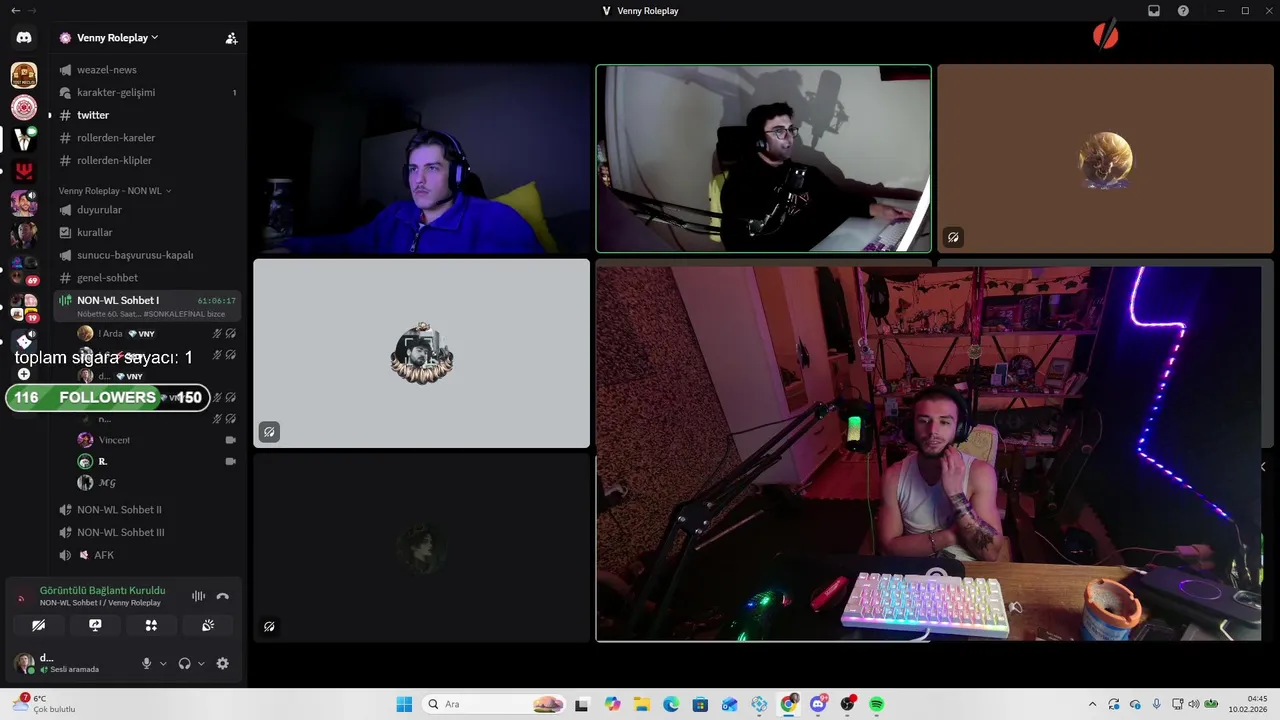
Task: Select voice participant ! Arda
Action: [x=157, y=333]
